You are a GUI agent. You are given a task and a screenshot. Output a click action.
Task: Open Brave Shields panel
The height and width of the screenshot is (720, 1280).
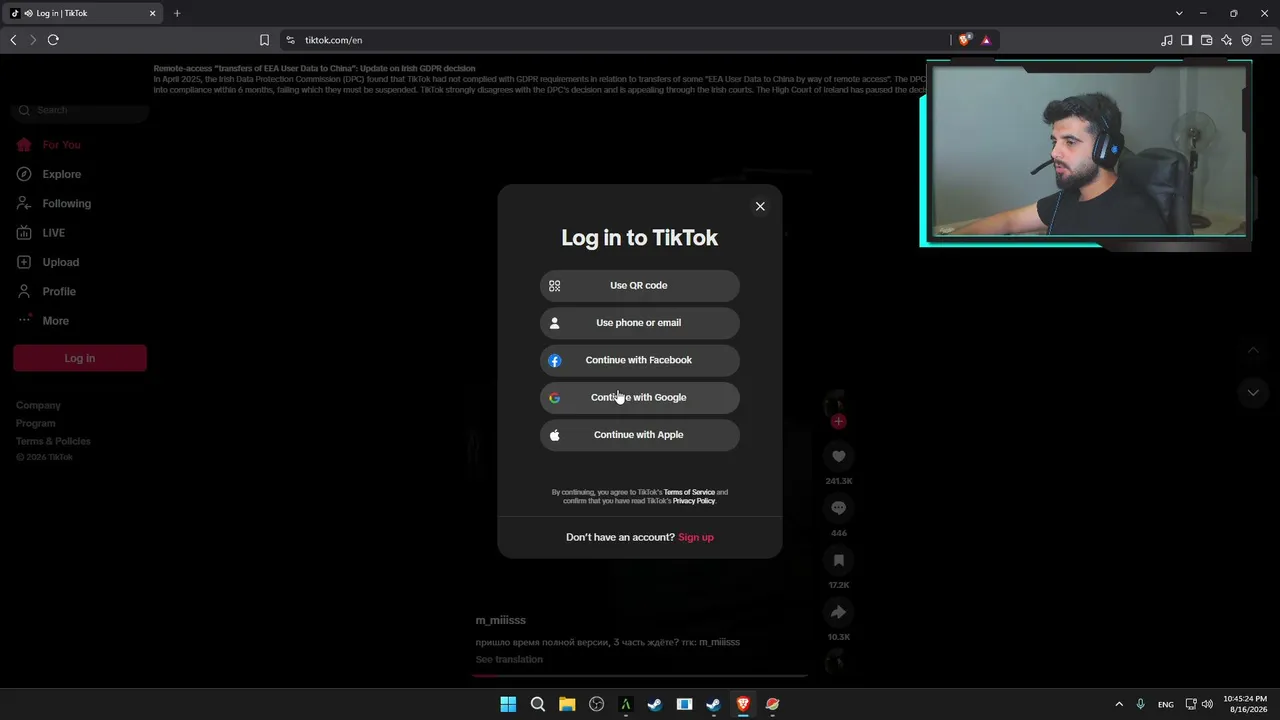coord(965,40)
